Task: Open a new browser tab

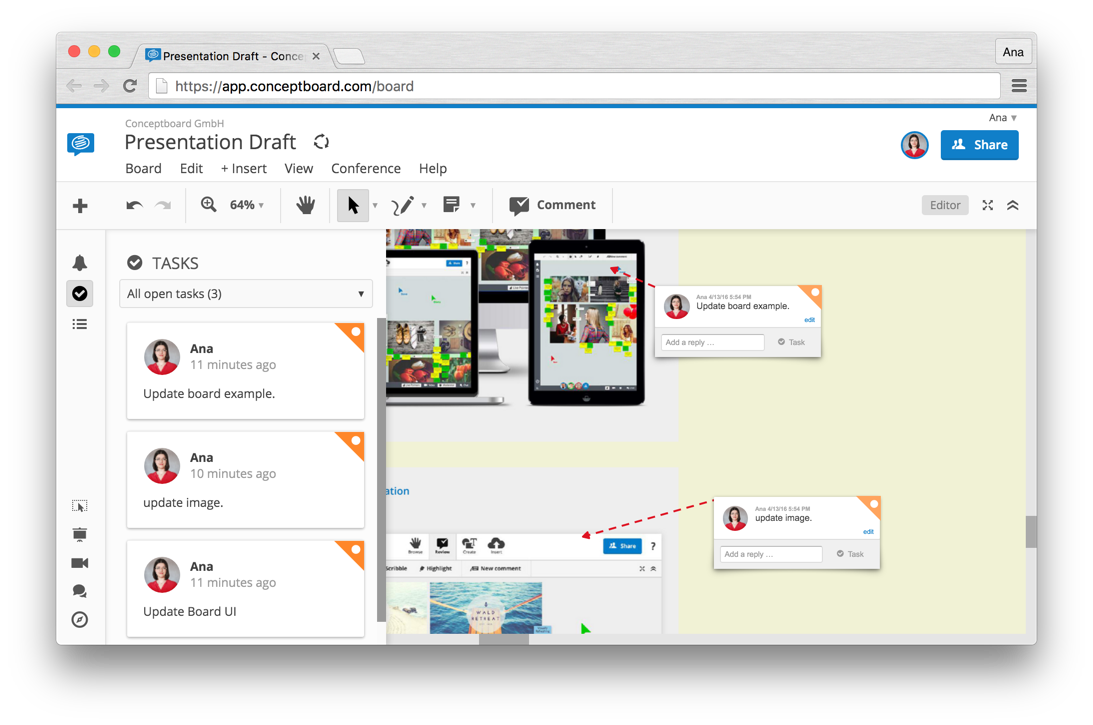Action: pyautogui.click(x=349, y=56)
